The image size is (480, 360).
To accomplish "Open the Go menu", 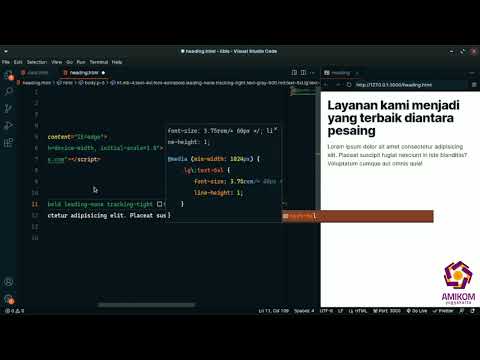I will pyautogui.click(x=69, y=62).
